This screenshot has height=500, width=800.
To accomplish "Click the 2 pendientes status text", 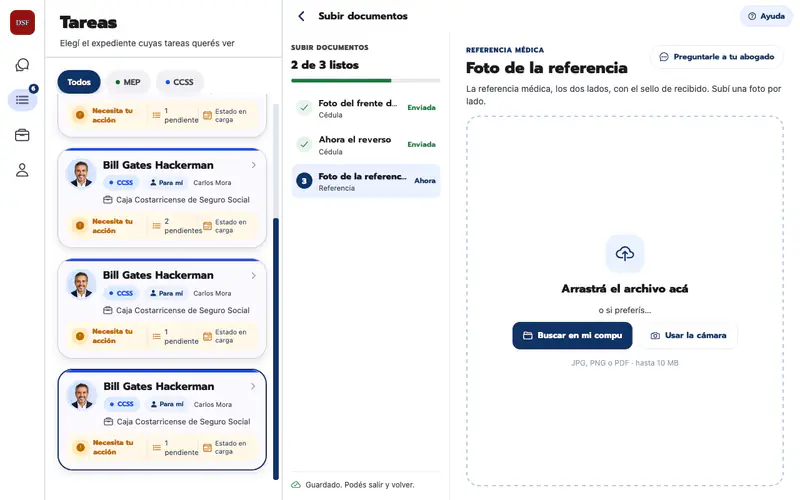I will pyautogui.click(x=183, y=226).
